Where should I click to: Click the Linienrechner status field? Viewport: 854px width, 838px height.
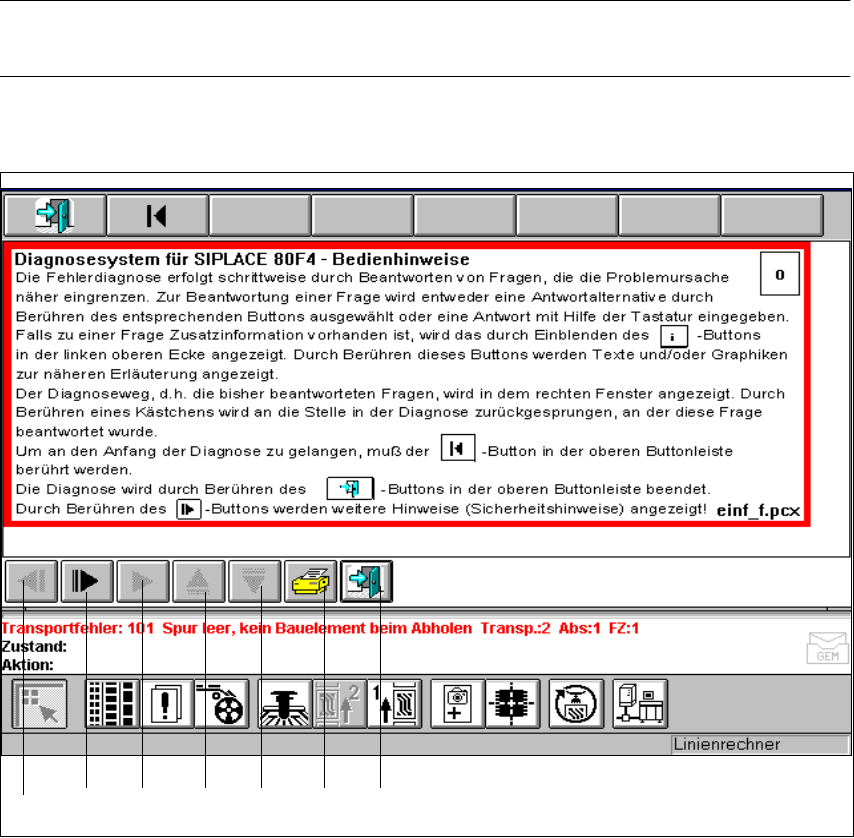[x=760, y=744]
